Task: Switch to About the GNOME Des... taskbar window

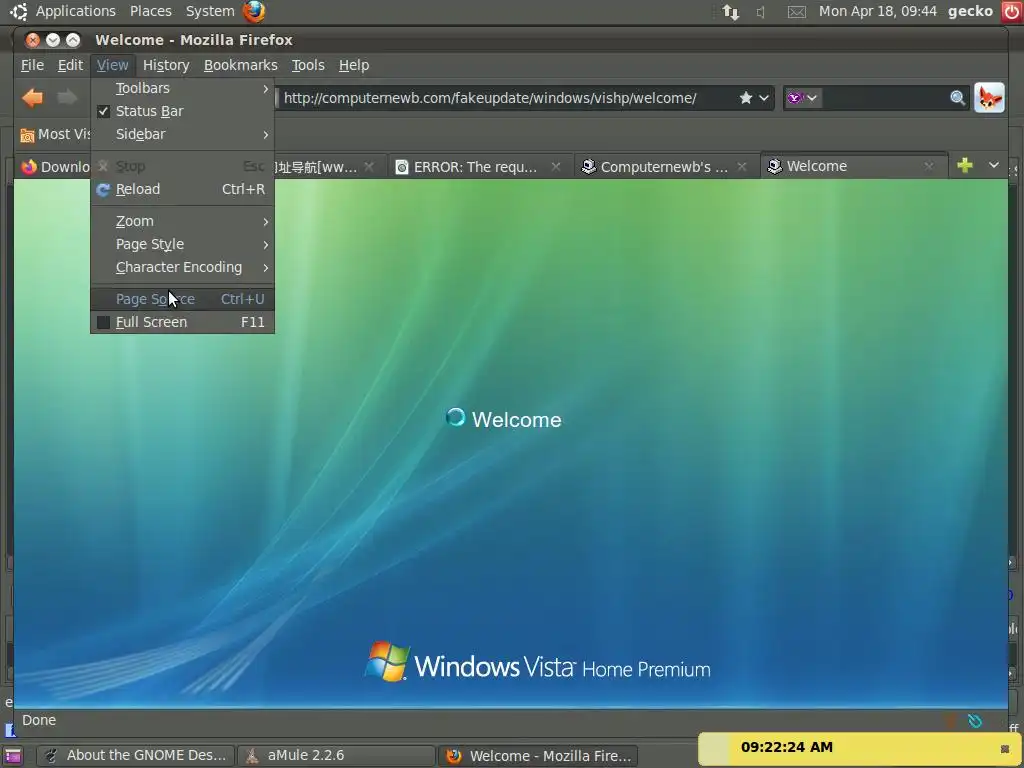Action: (x=136, y=756)
